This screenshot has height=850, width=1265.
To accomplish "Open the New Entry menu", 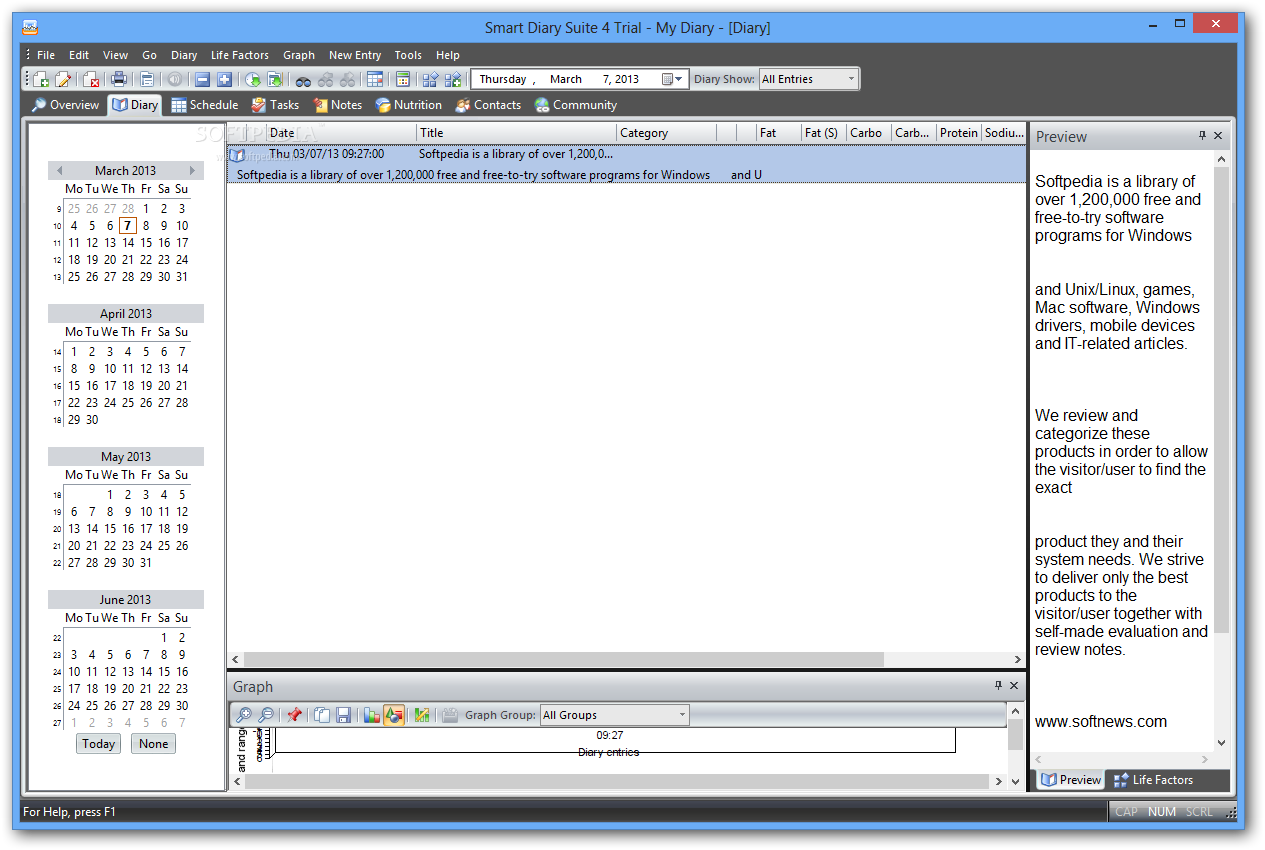I will pos(355,55).
